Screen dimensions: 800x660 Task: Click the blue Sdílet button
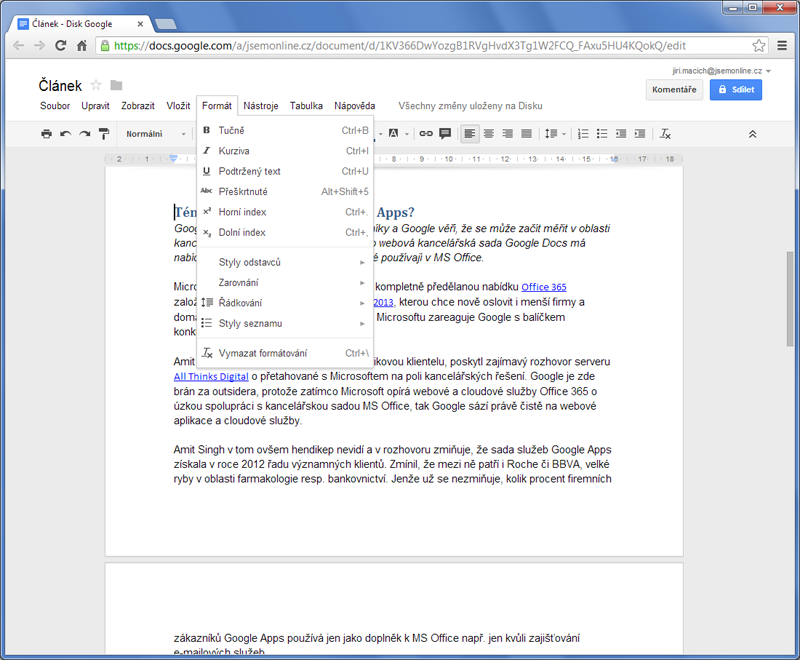(736, 90)
